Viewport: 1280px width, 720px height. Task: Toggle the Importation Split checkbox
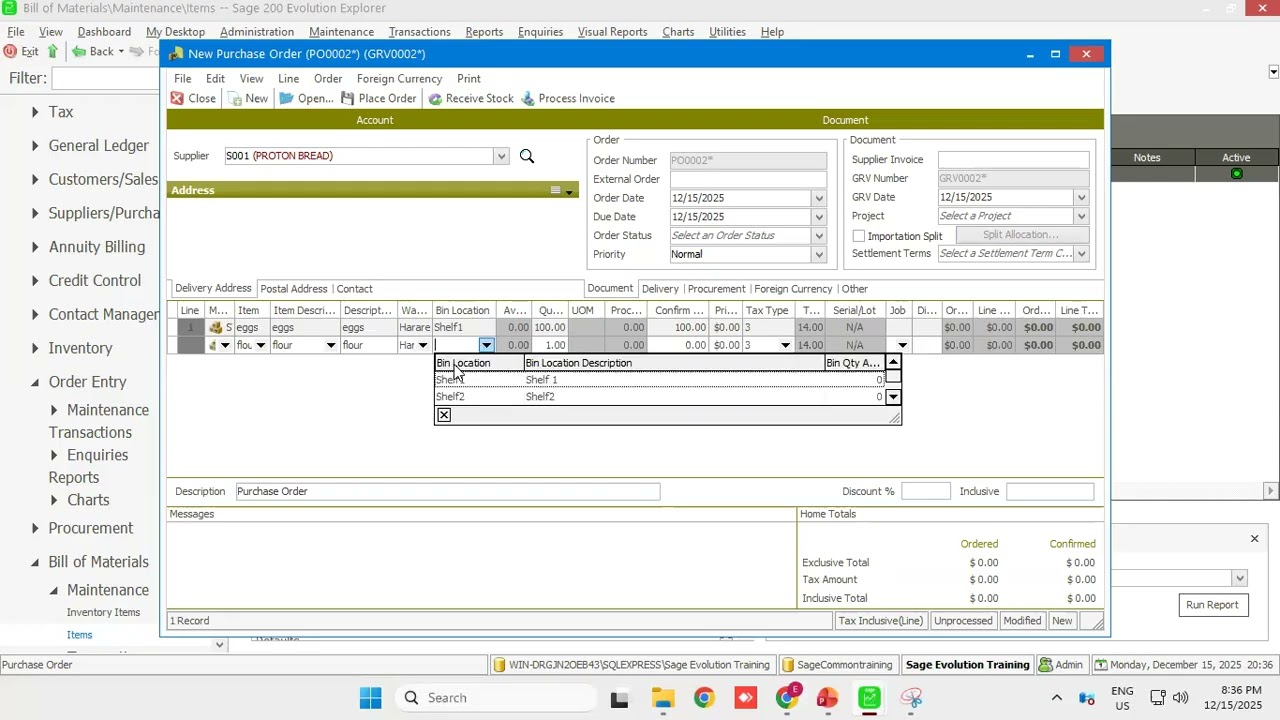[859, 236]
